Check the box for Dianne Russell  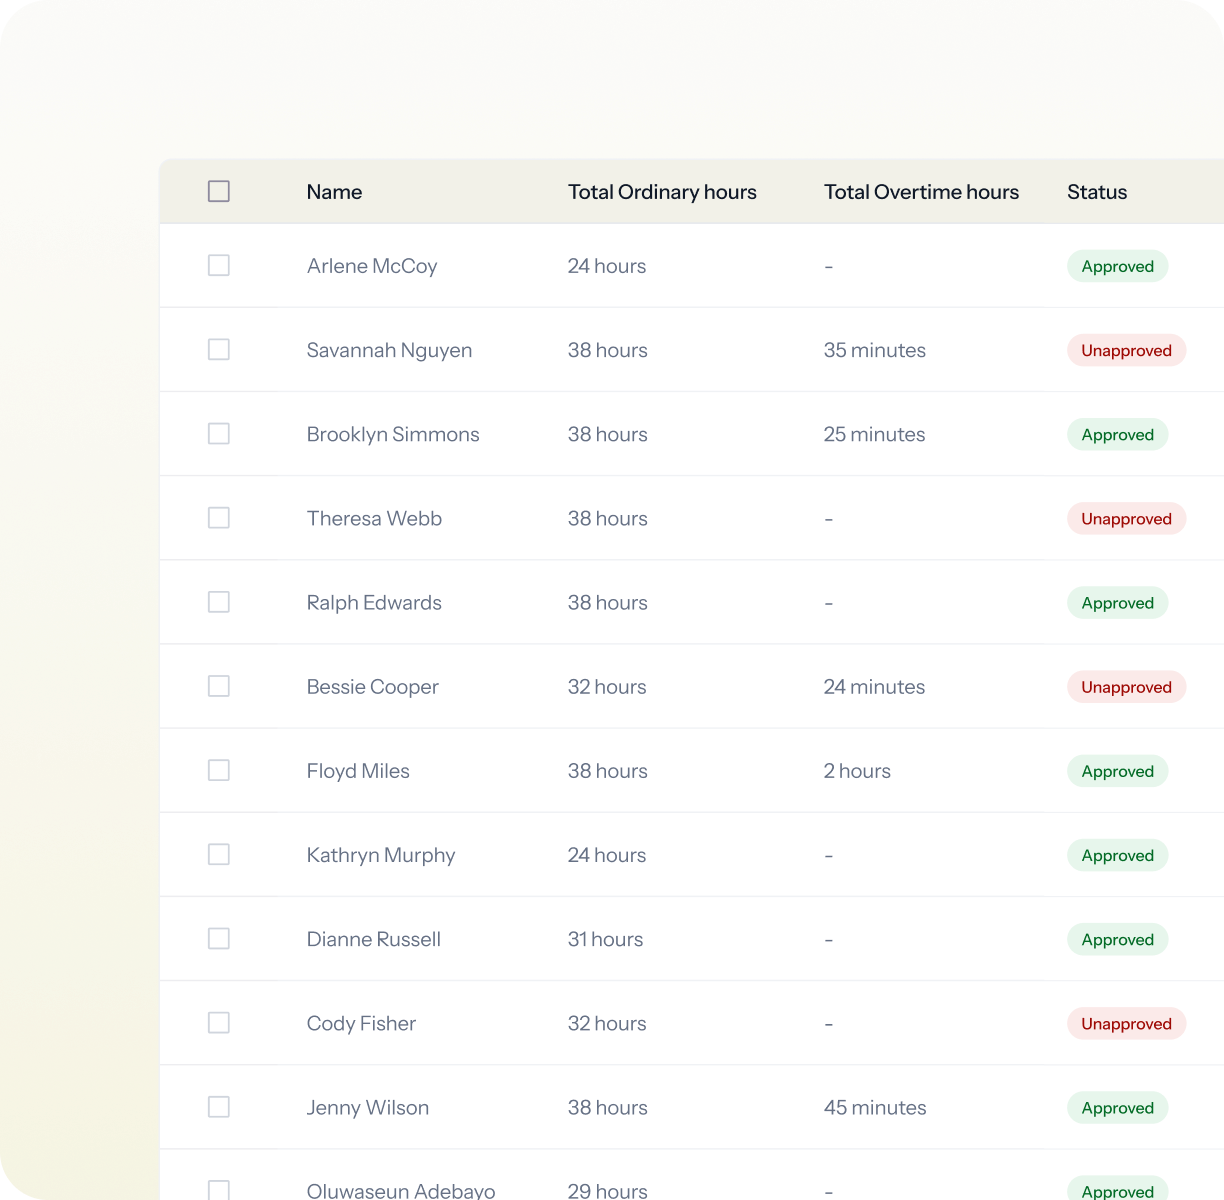pyautogui.click(x=219, y=938)
